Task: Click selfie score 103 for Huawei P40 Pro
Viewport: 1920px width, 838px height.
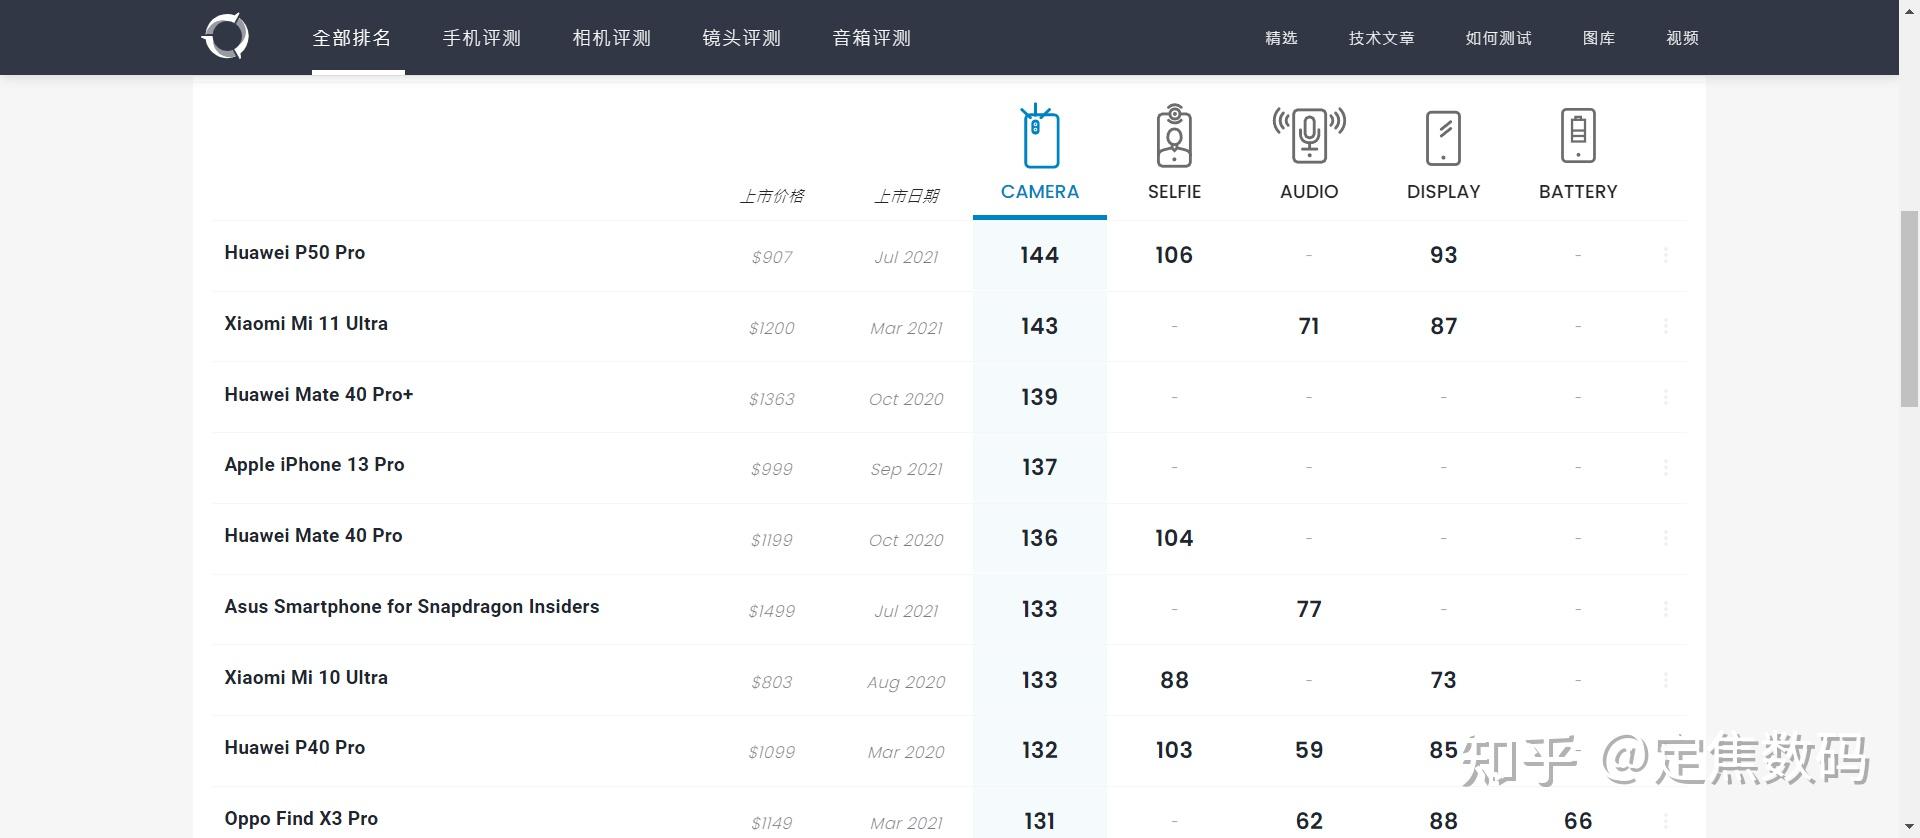Action: click(1174, 751)
